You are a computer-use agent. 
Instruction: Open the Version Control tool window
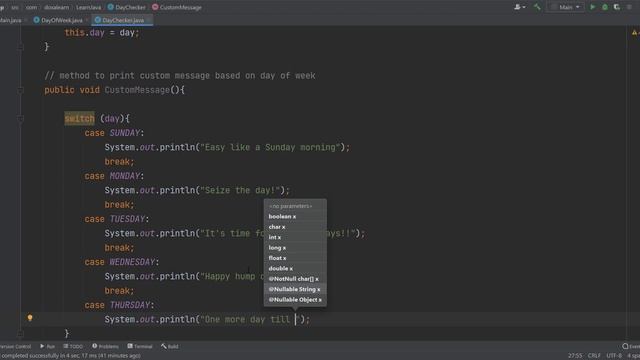(x=15, y=347)
